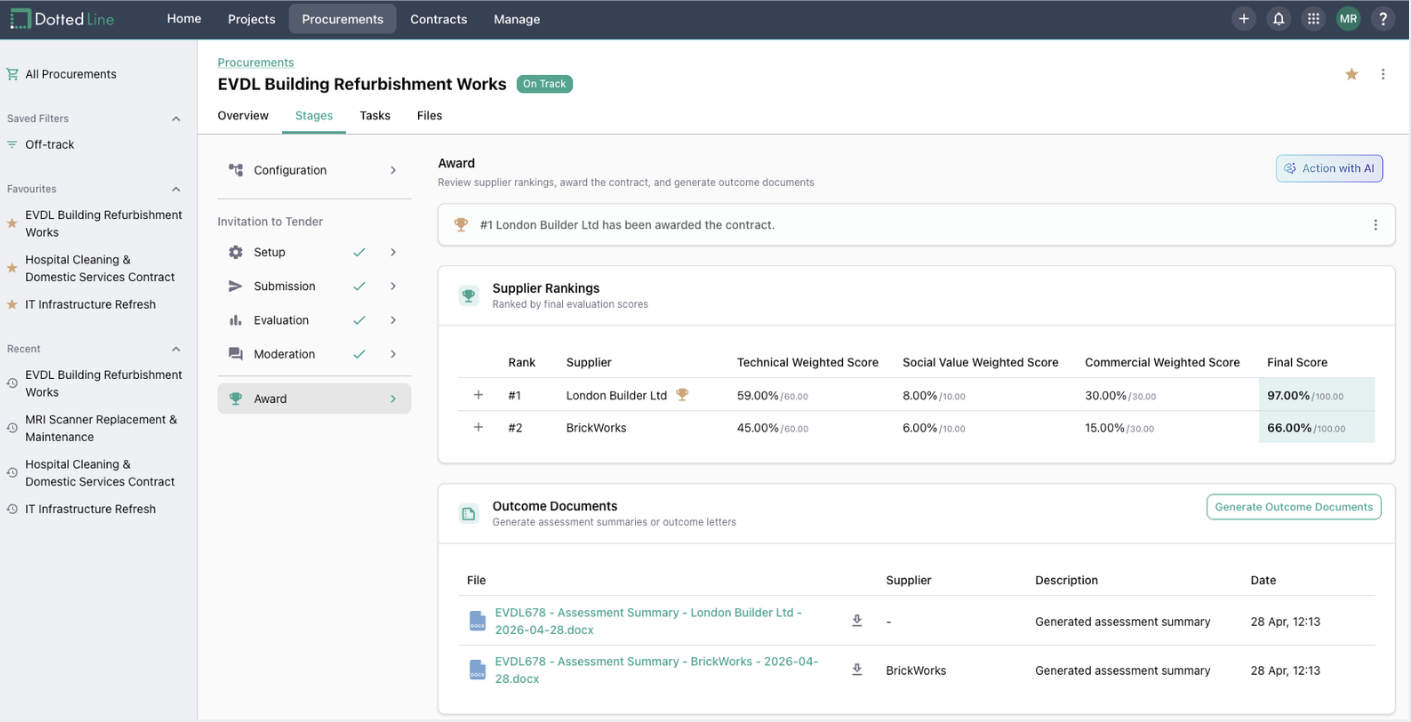Expand the BrickWorks ranking row
This screenshot has height=722, width=1411.
pyautogui.click(x=478, y=427)
